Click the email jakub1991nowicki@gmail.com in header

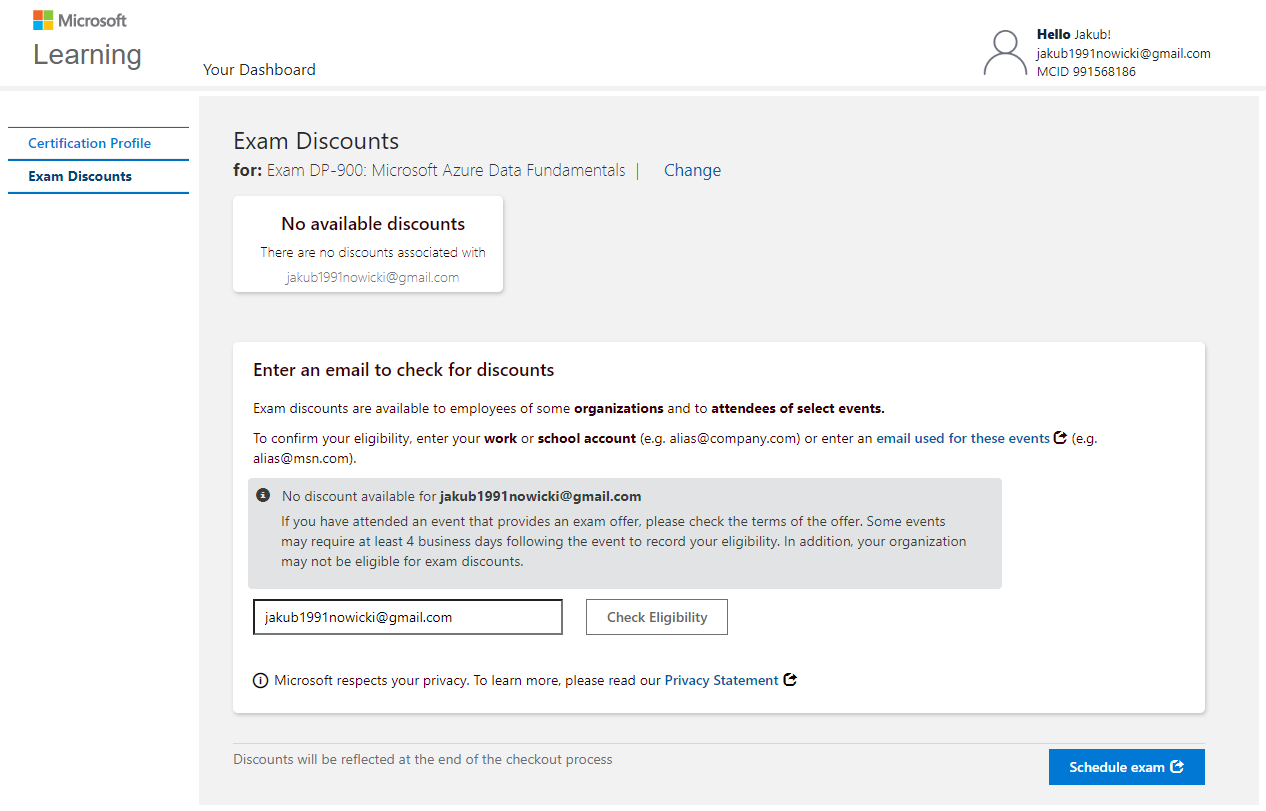pos(1124,53)
